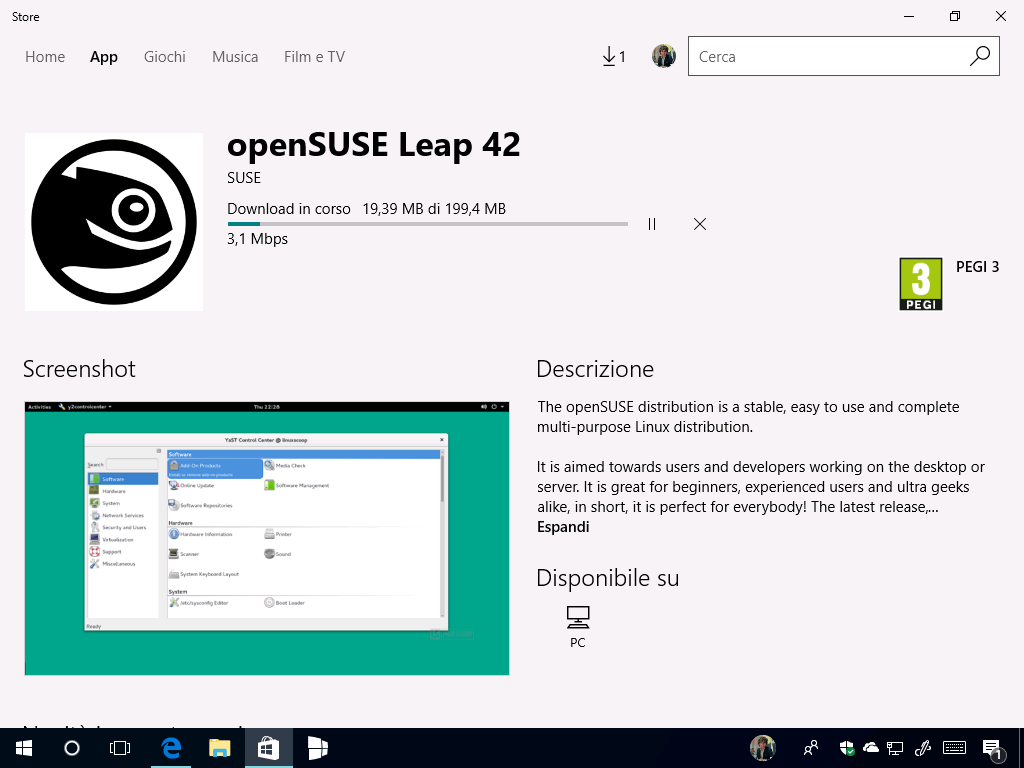Expand the description with Espandi
Screen dimensions: 1024x768
point(563,527)
